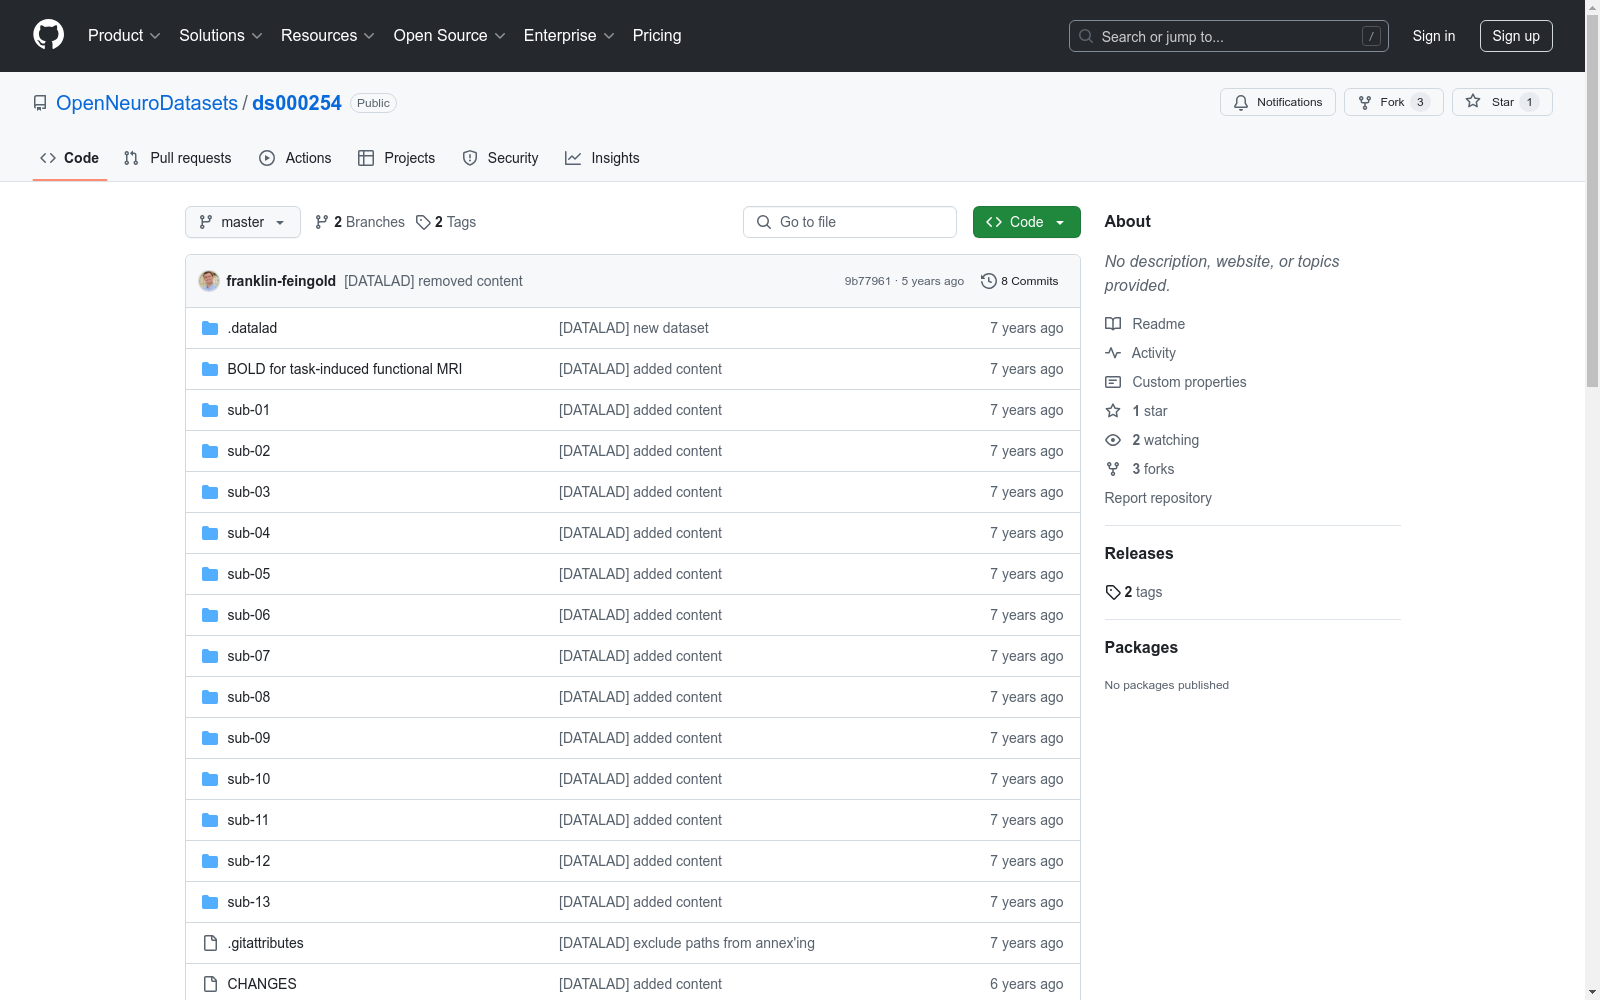Click the sub-05 folder icon
The height and width of the screenshot is (1000, 1600).
point(210,574)
